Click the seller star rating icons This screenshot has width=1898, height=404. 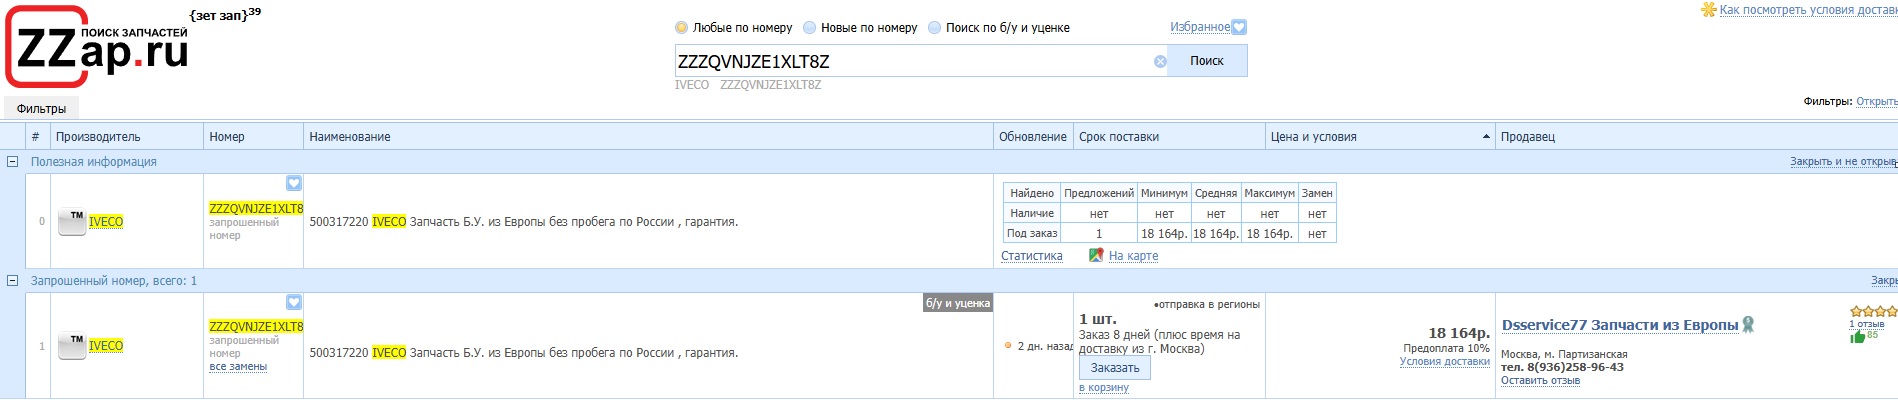pyautogui.click(x=1873, y=311)
